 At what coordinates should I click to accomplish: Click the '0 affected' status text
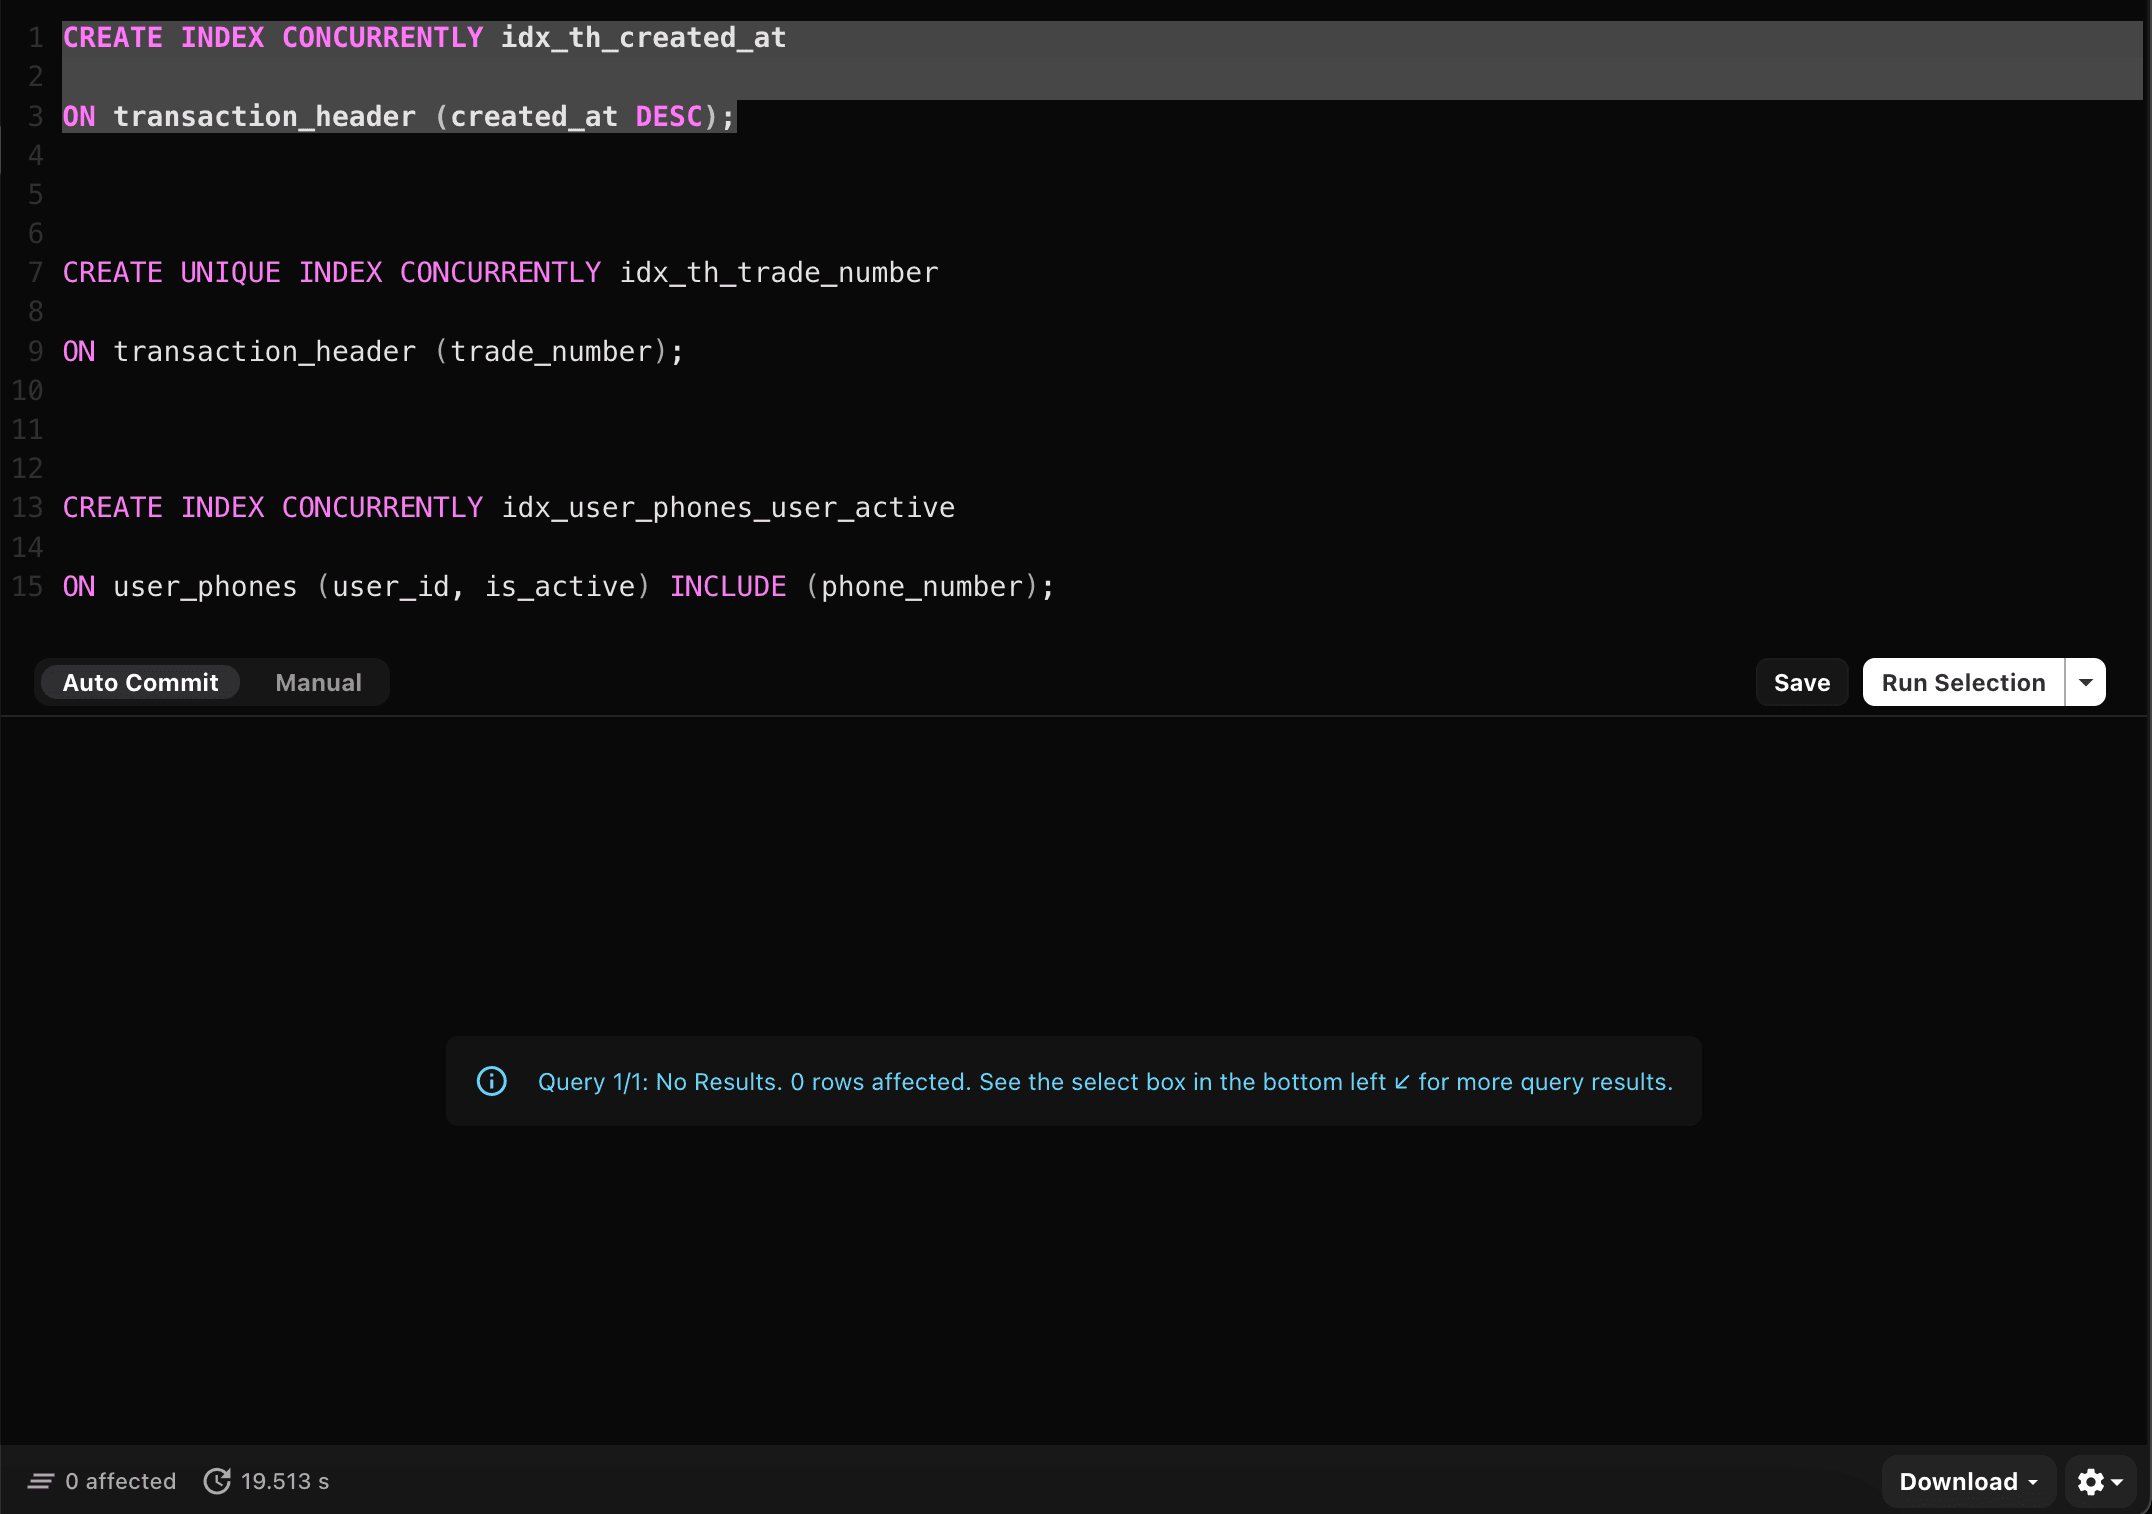120,1481
